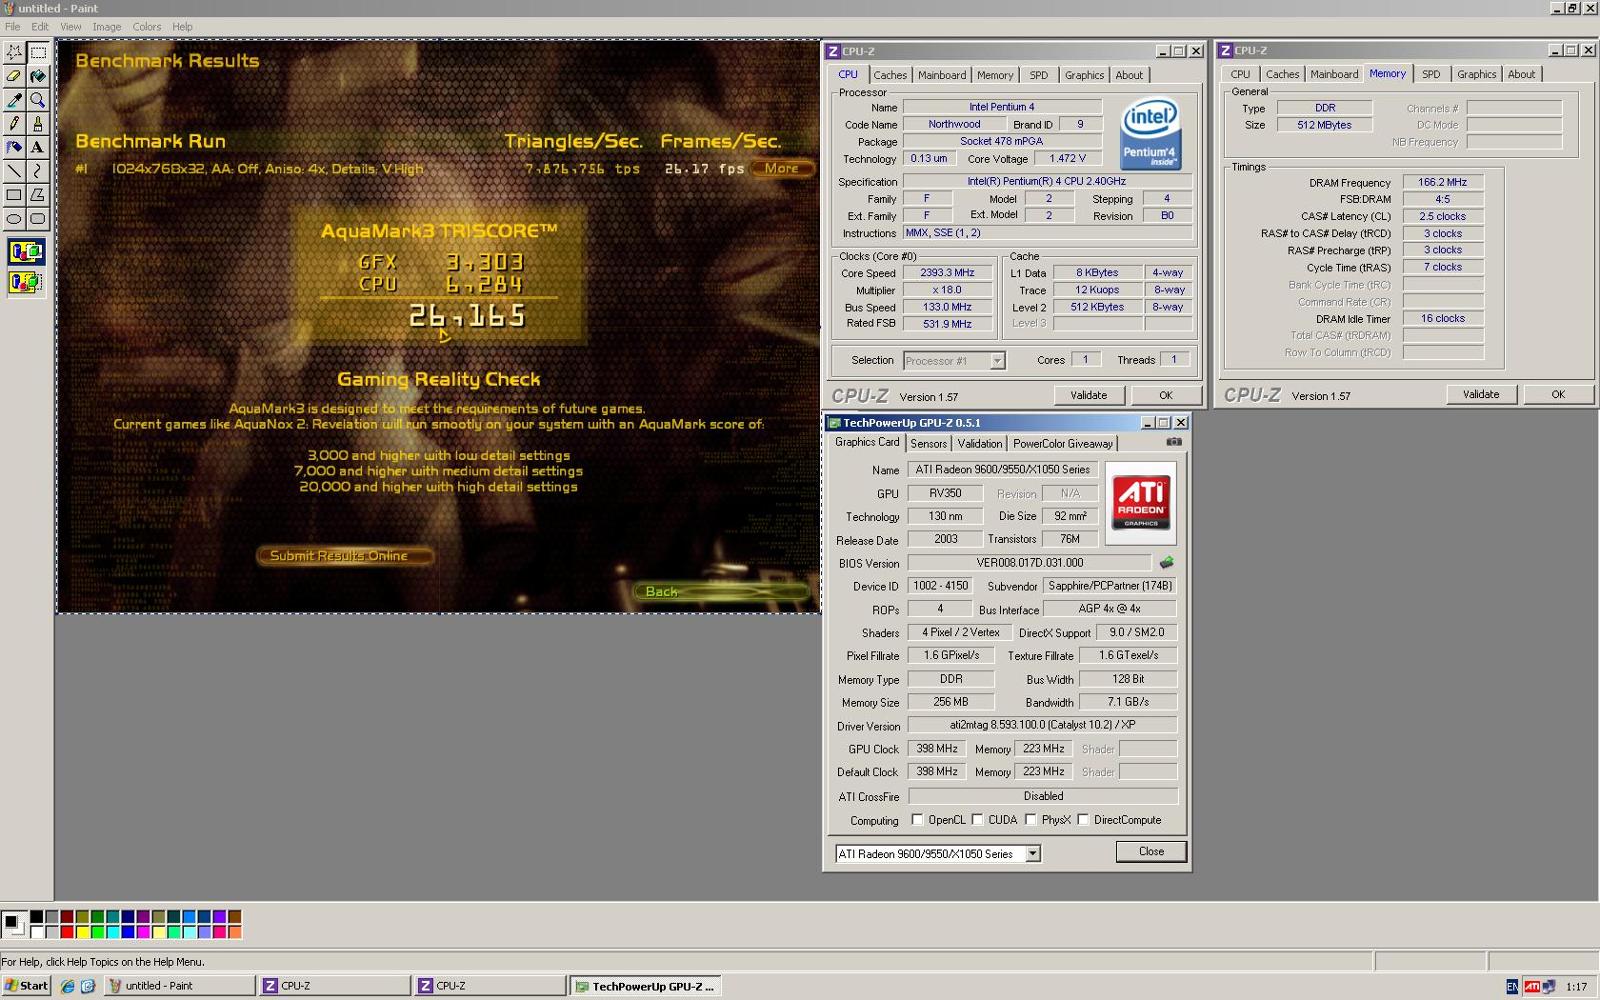Toggle the CUDA checkbox in GPU-Z
The height and width of the screenshot is (1000, 1600).
pyautogui.click(x=977, y=820)
